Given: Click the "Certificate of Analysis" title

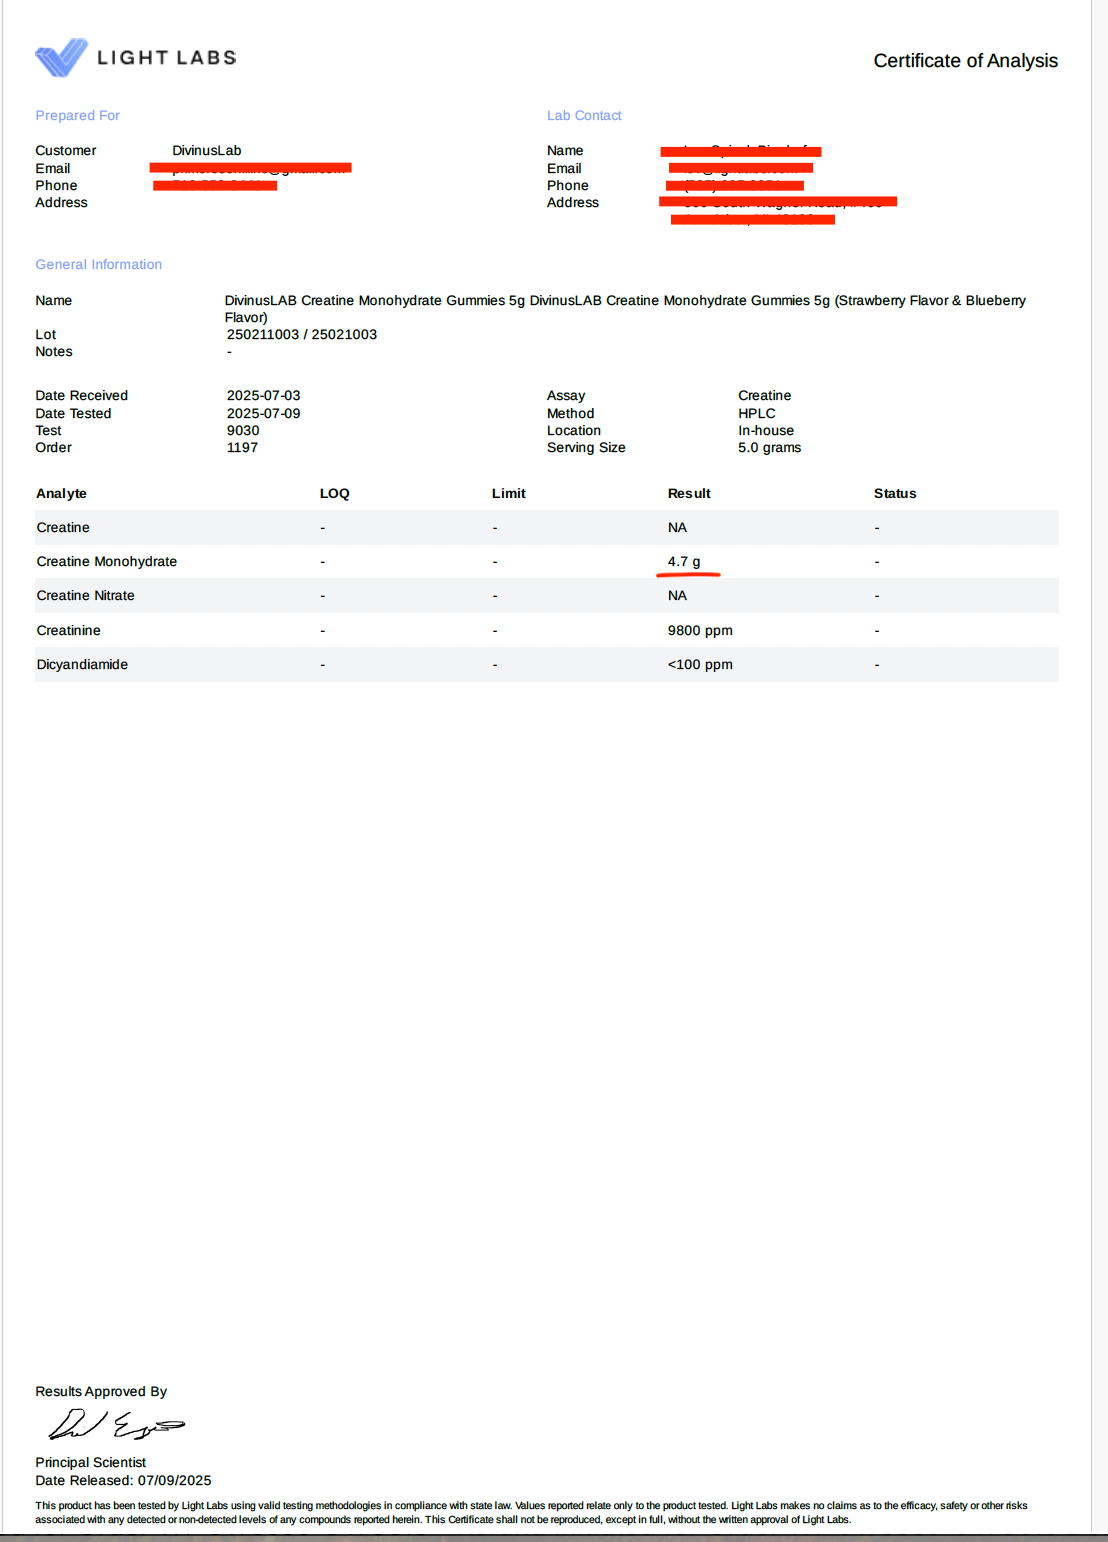Looking at the screenshot, I should tap(964, 61).
